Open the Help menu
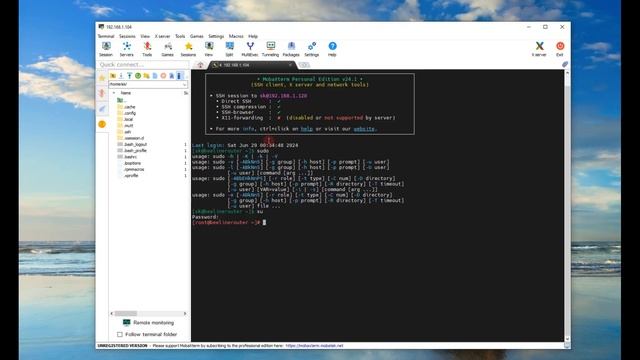The width and height of the screenshot is (640, 360). pos(253,36)
